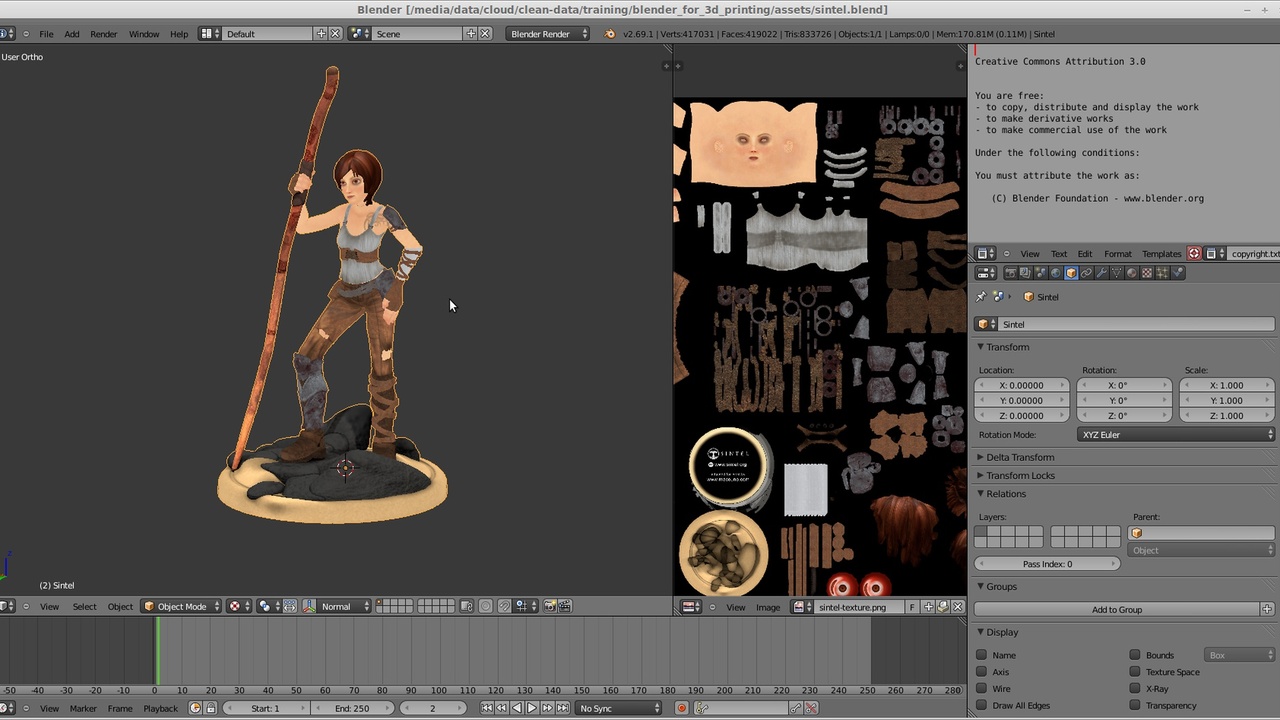
Task: Click the Pass Index slider field
Action: tap(1047, 564)
